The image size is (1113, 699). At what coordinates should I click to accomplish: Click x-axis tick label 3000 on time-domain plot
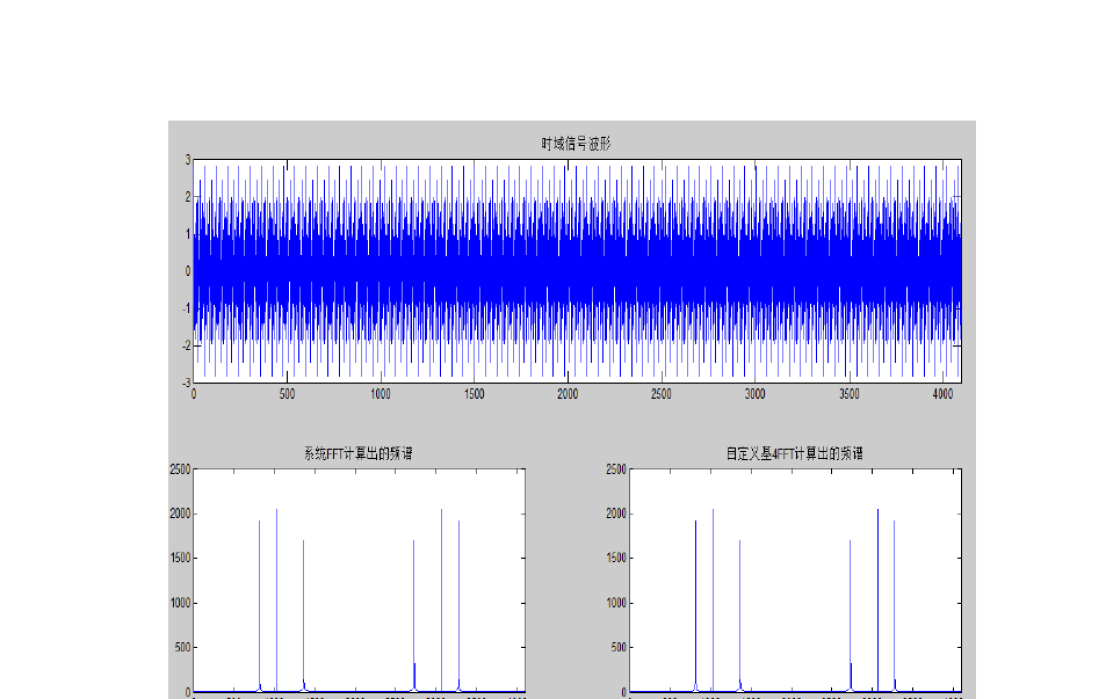(754, 394)
